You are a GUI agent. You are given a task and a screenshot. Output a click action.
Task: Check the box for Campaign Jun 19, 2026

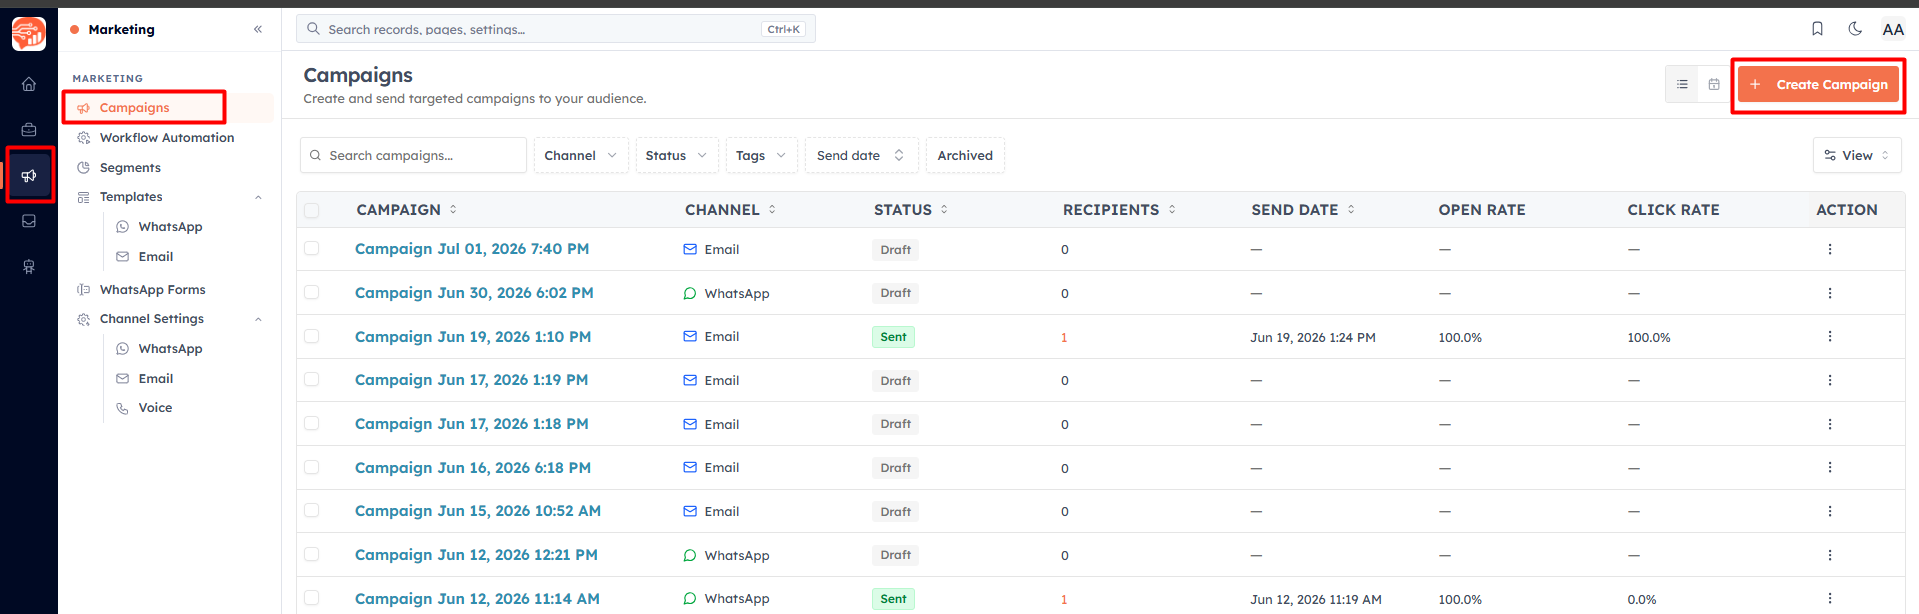pyautogui.click(x=312, y=336)
